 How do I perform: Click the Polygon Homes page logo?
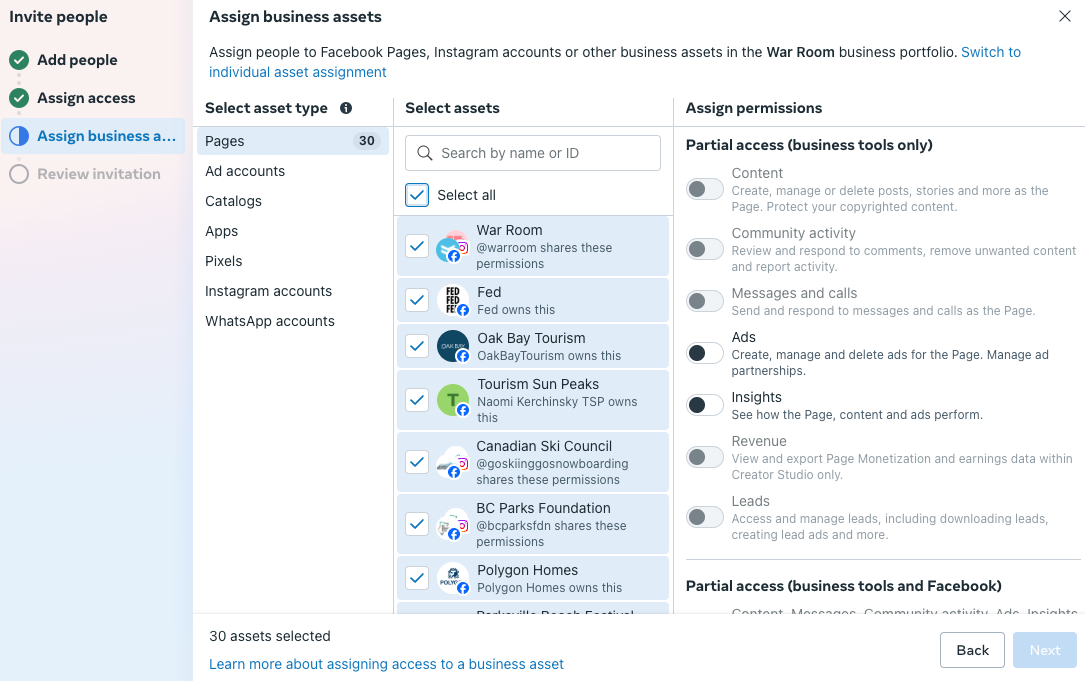(x=452, y=578)
